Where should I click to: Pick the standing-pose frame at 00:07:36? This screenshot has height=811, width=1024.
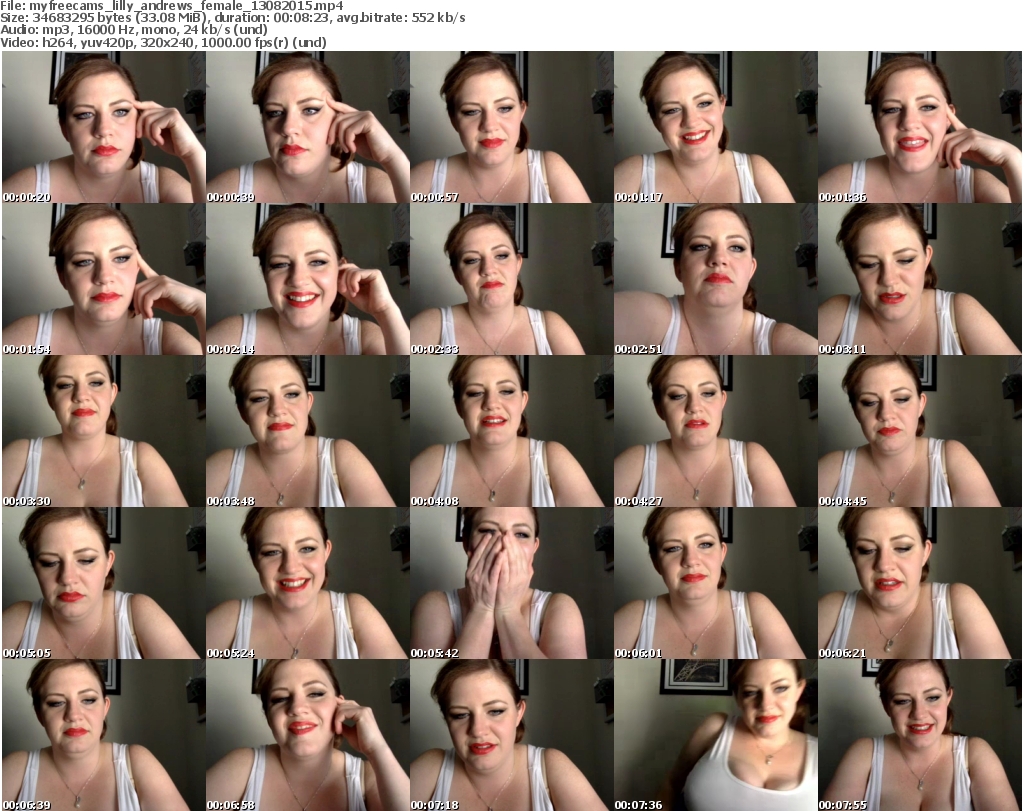tap(715, 735)
